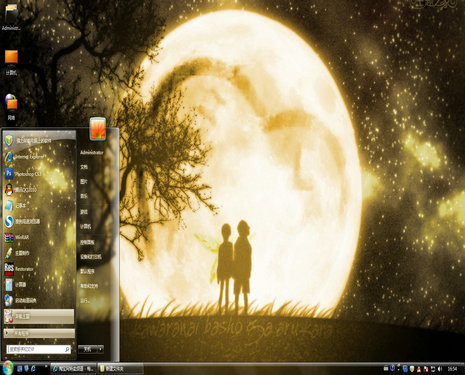Switch to Internet Explorer taskbar window
465x375 pixels.
pos(74,369)
